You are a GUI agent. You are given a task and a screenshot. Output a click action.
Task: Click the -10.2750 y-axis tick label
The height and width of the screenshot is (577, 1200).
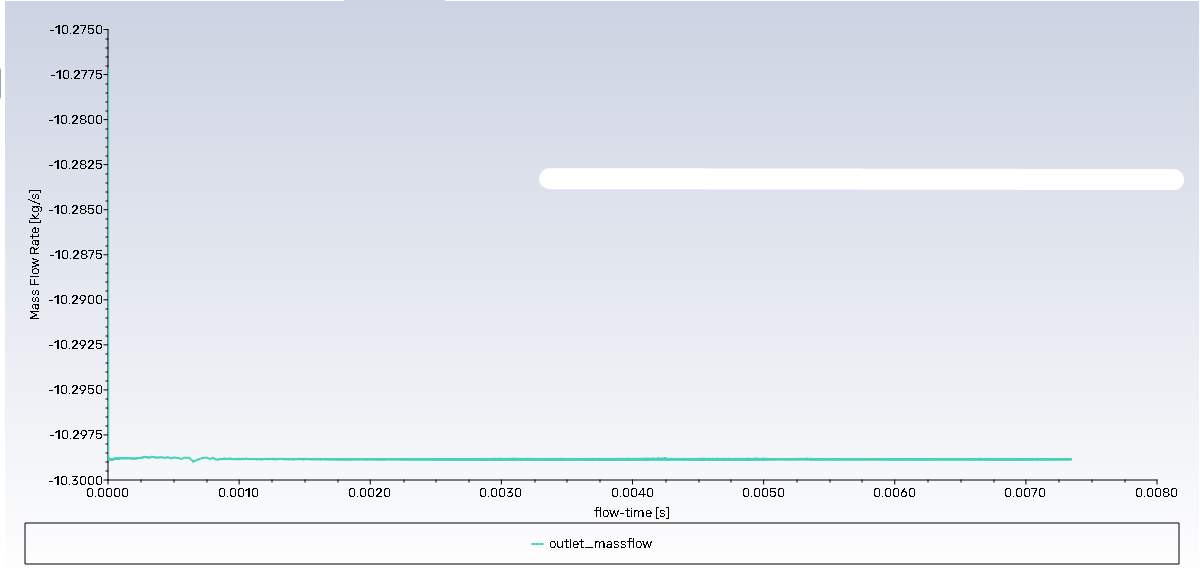(x=75, y=30)
